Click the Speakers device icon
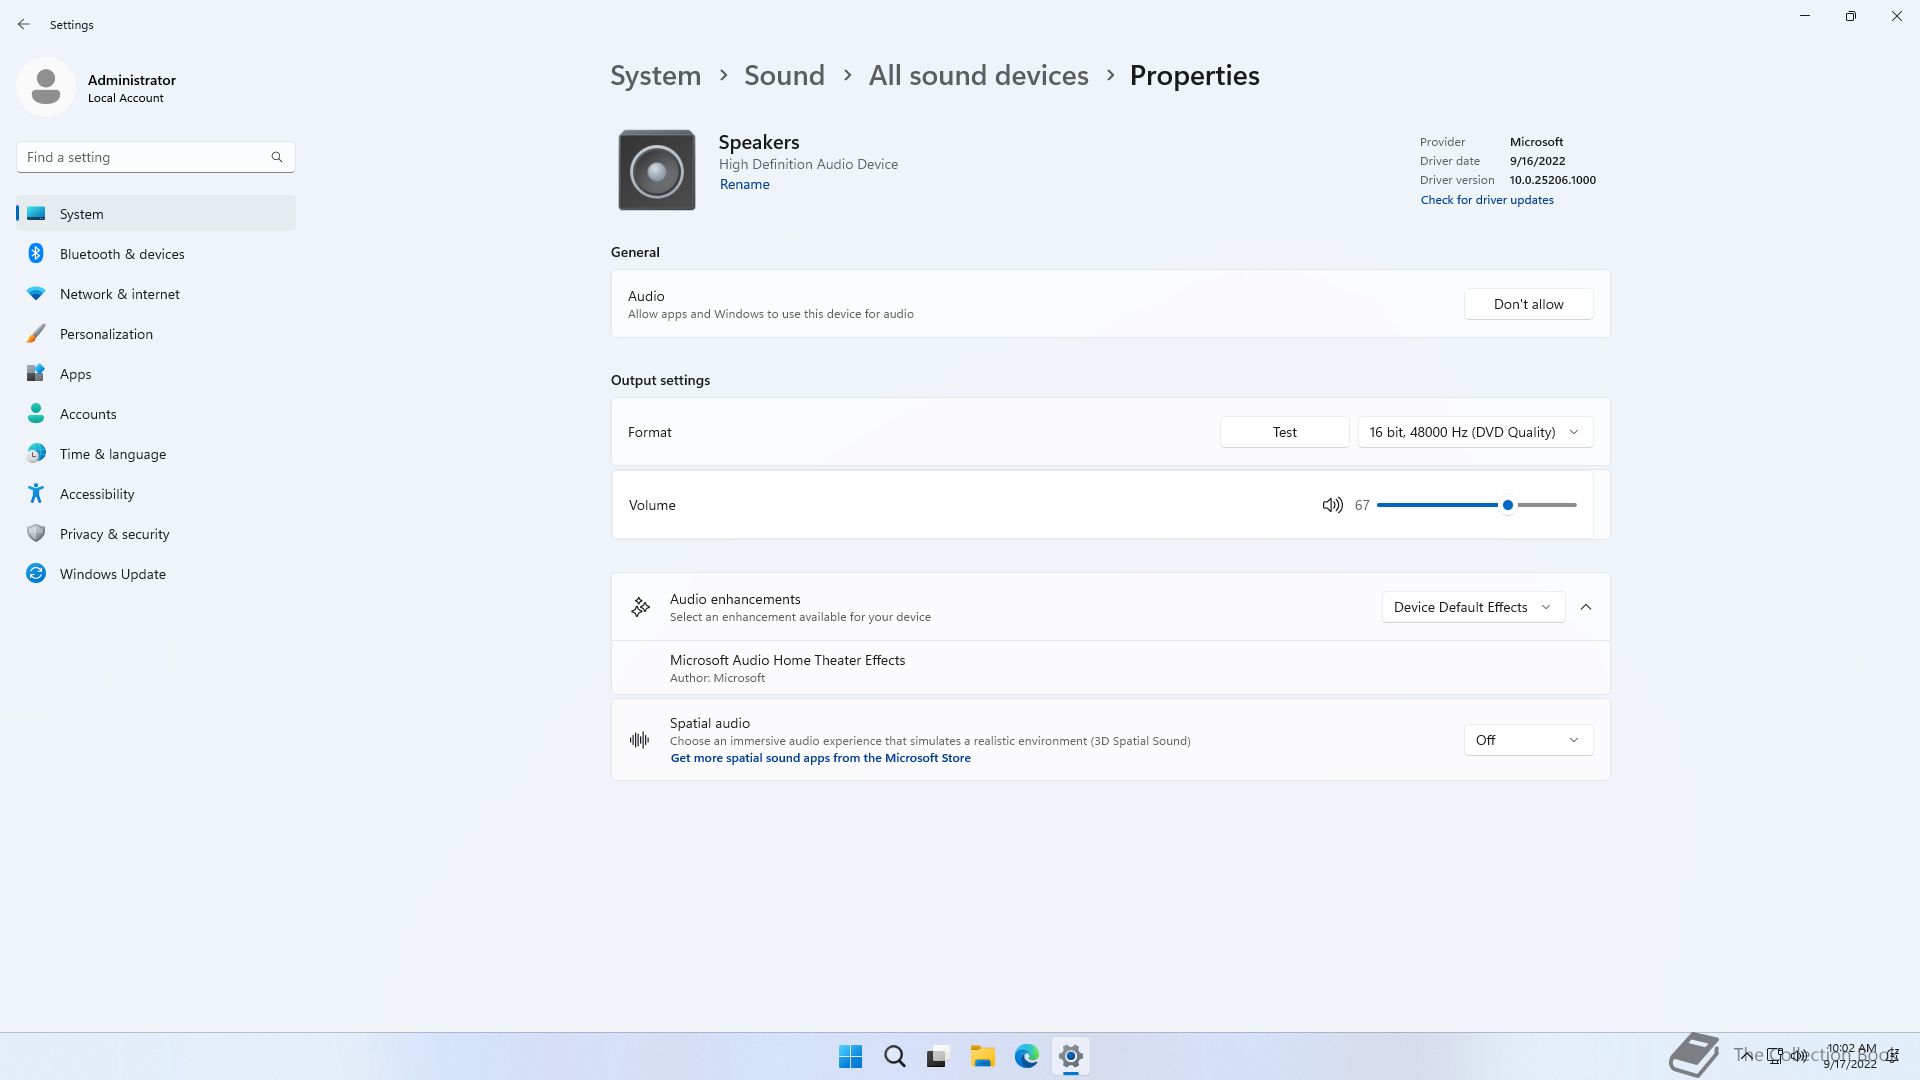 [x=657, y=171]
